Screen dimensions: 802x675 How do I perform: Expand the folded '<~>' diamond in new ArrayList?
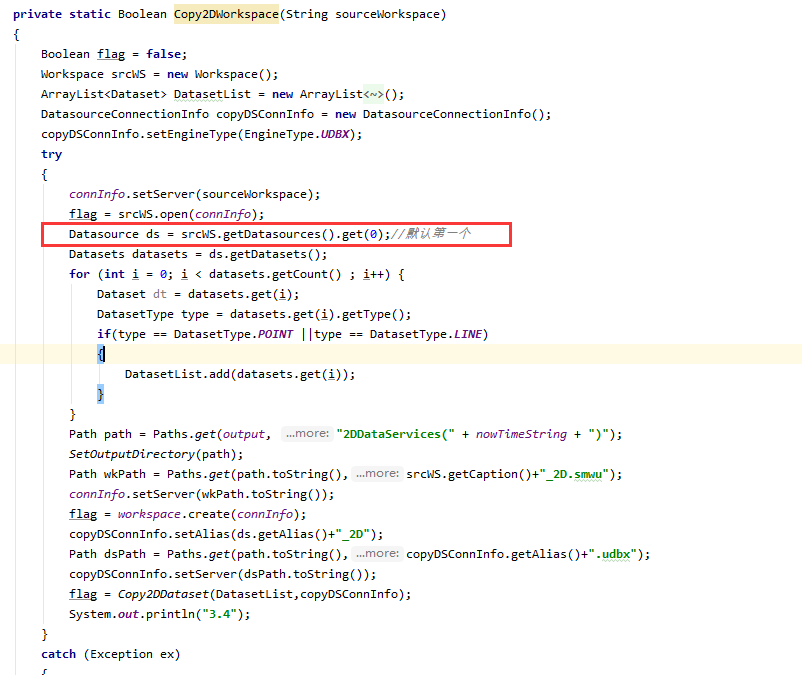[373, 95]
